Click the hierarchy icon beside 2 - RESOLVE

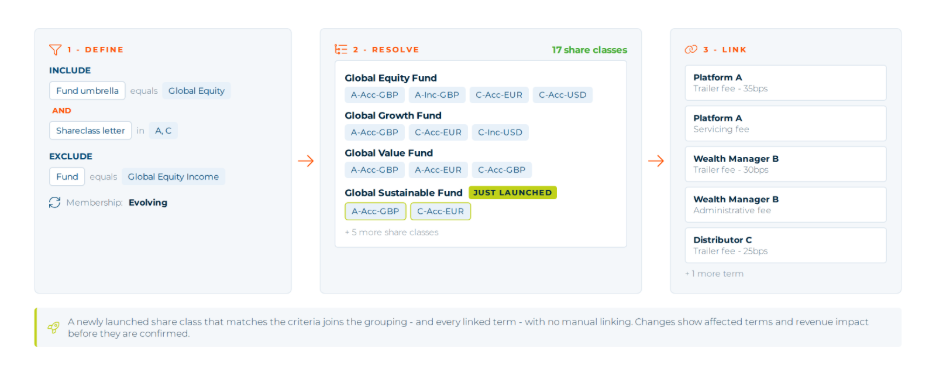(x=341, y=50)
